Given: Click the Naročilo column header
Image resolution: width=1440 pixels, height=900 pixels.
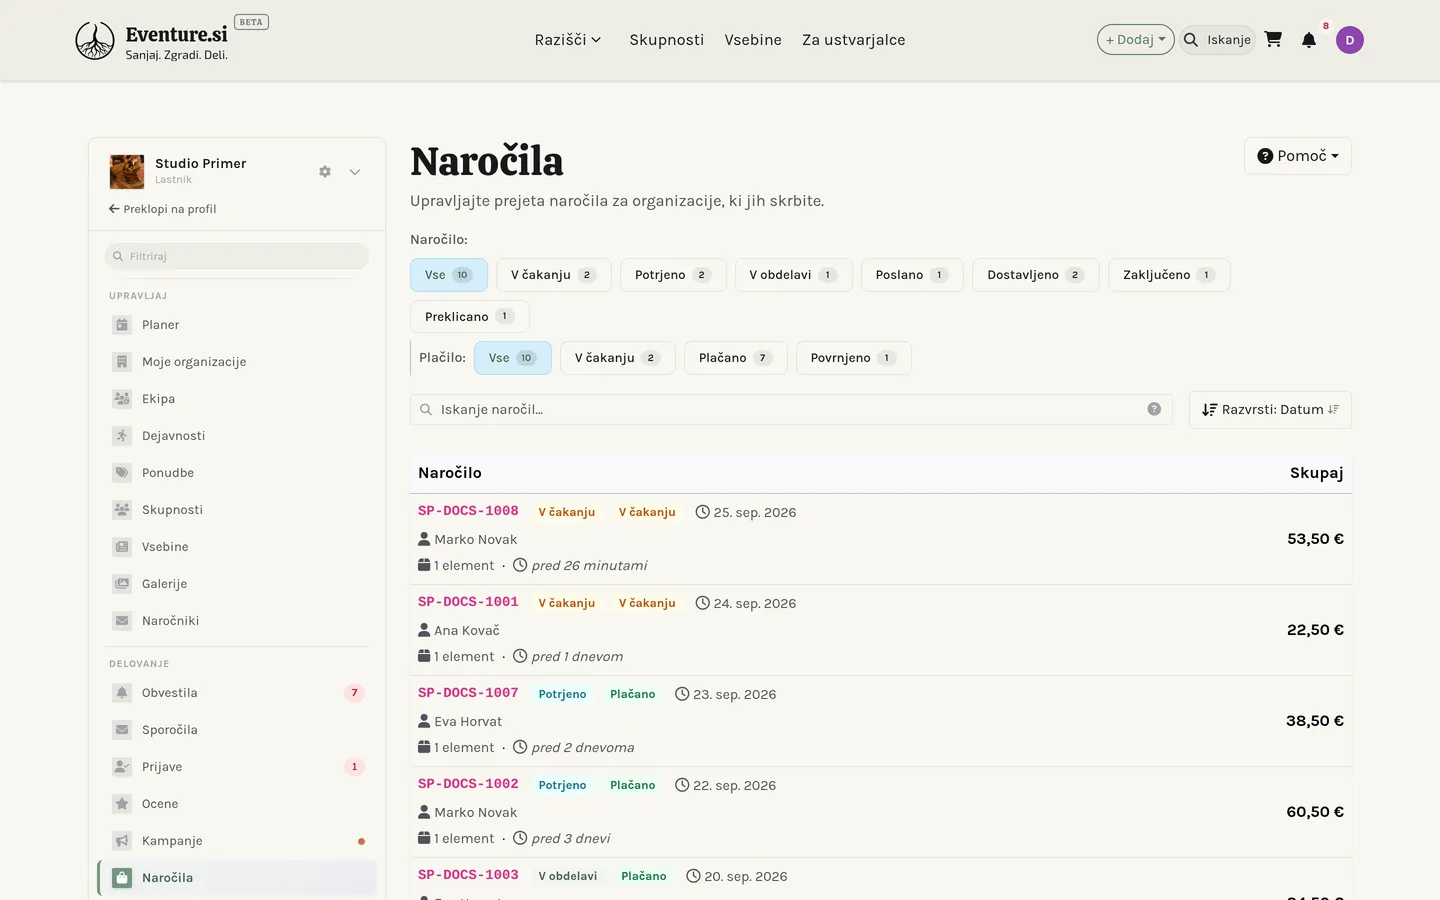Looking at the screenshot, I should (x=450, y=473).
